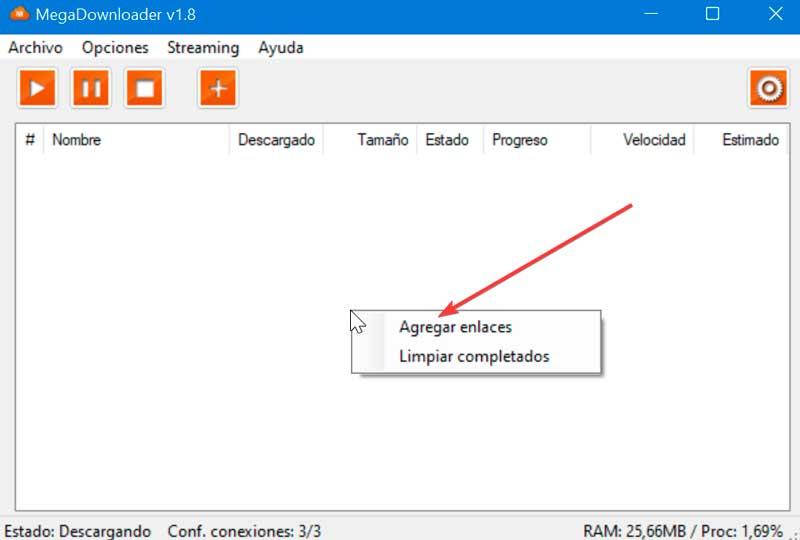
Task: Maximize the MegaDownloader window
Action: 713,14
